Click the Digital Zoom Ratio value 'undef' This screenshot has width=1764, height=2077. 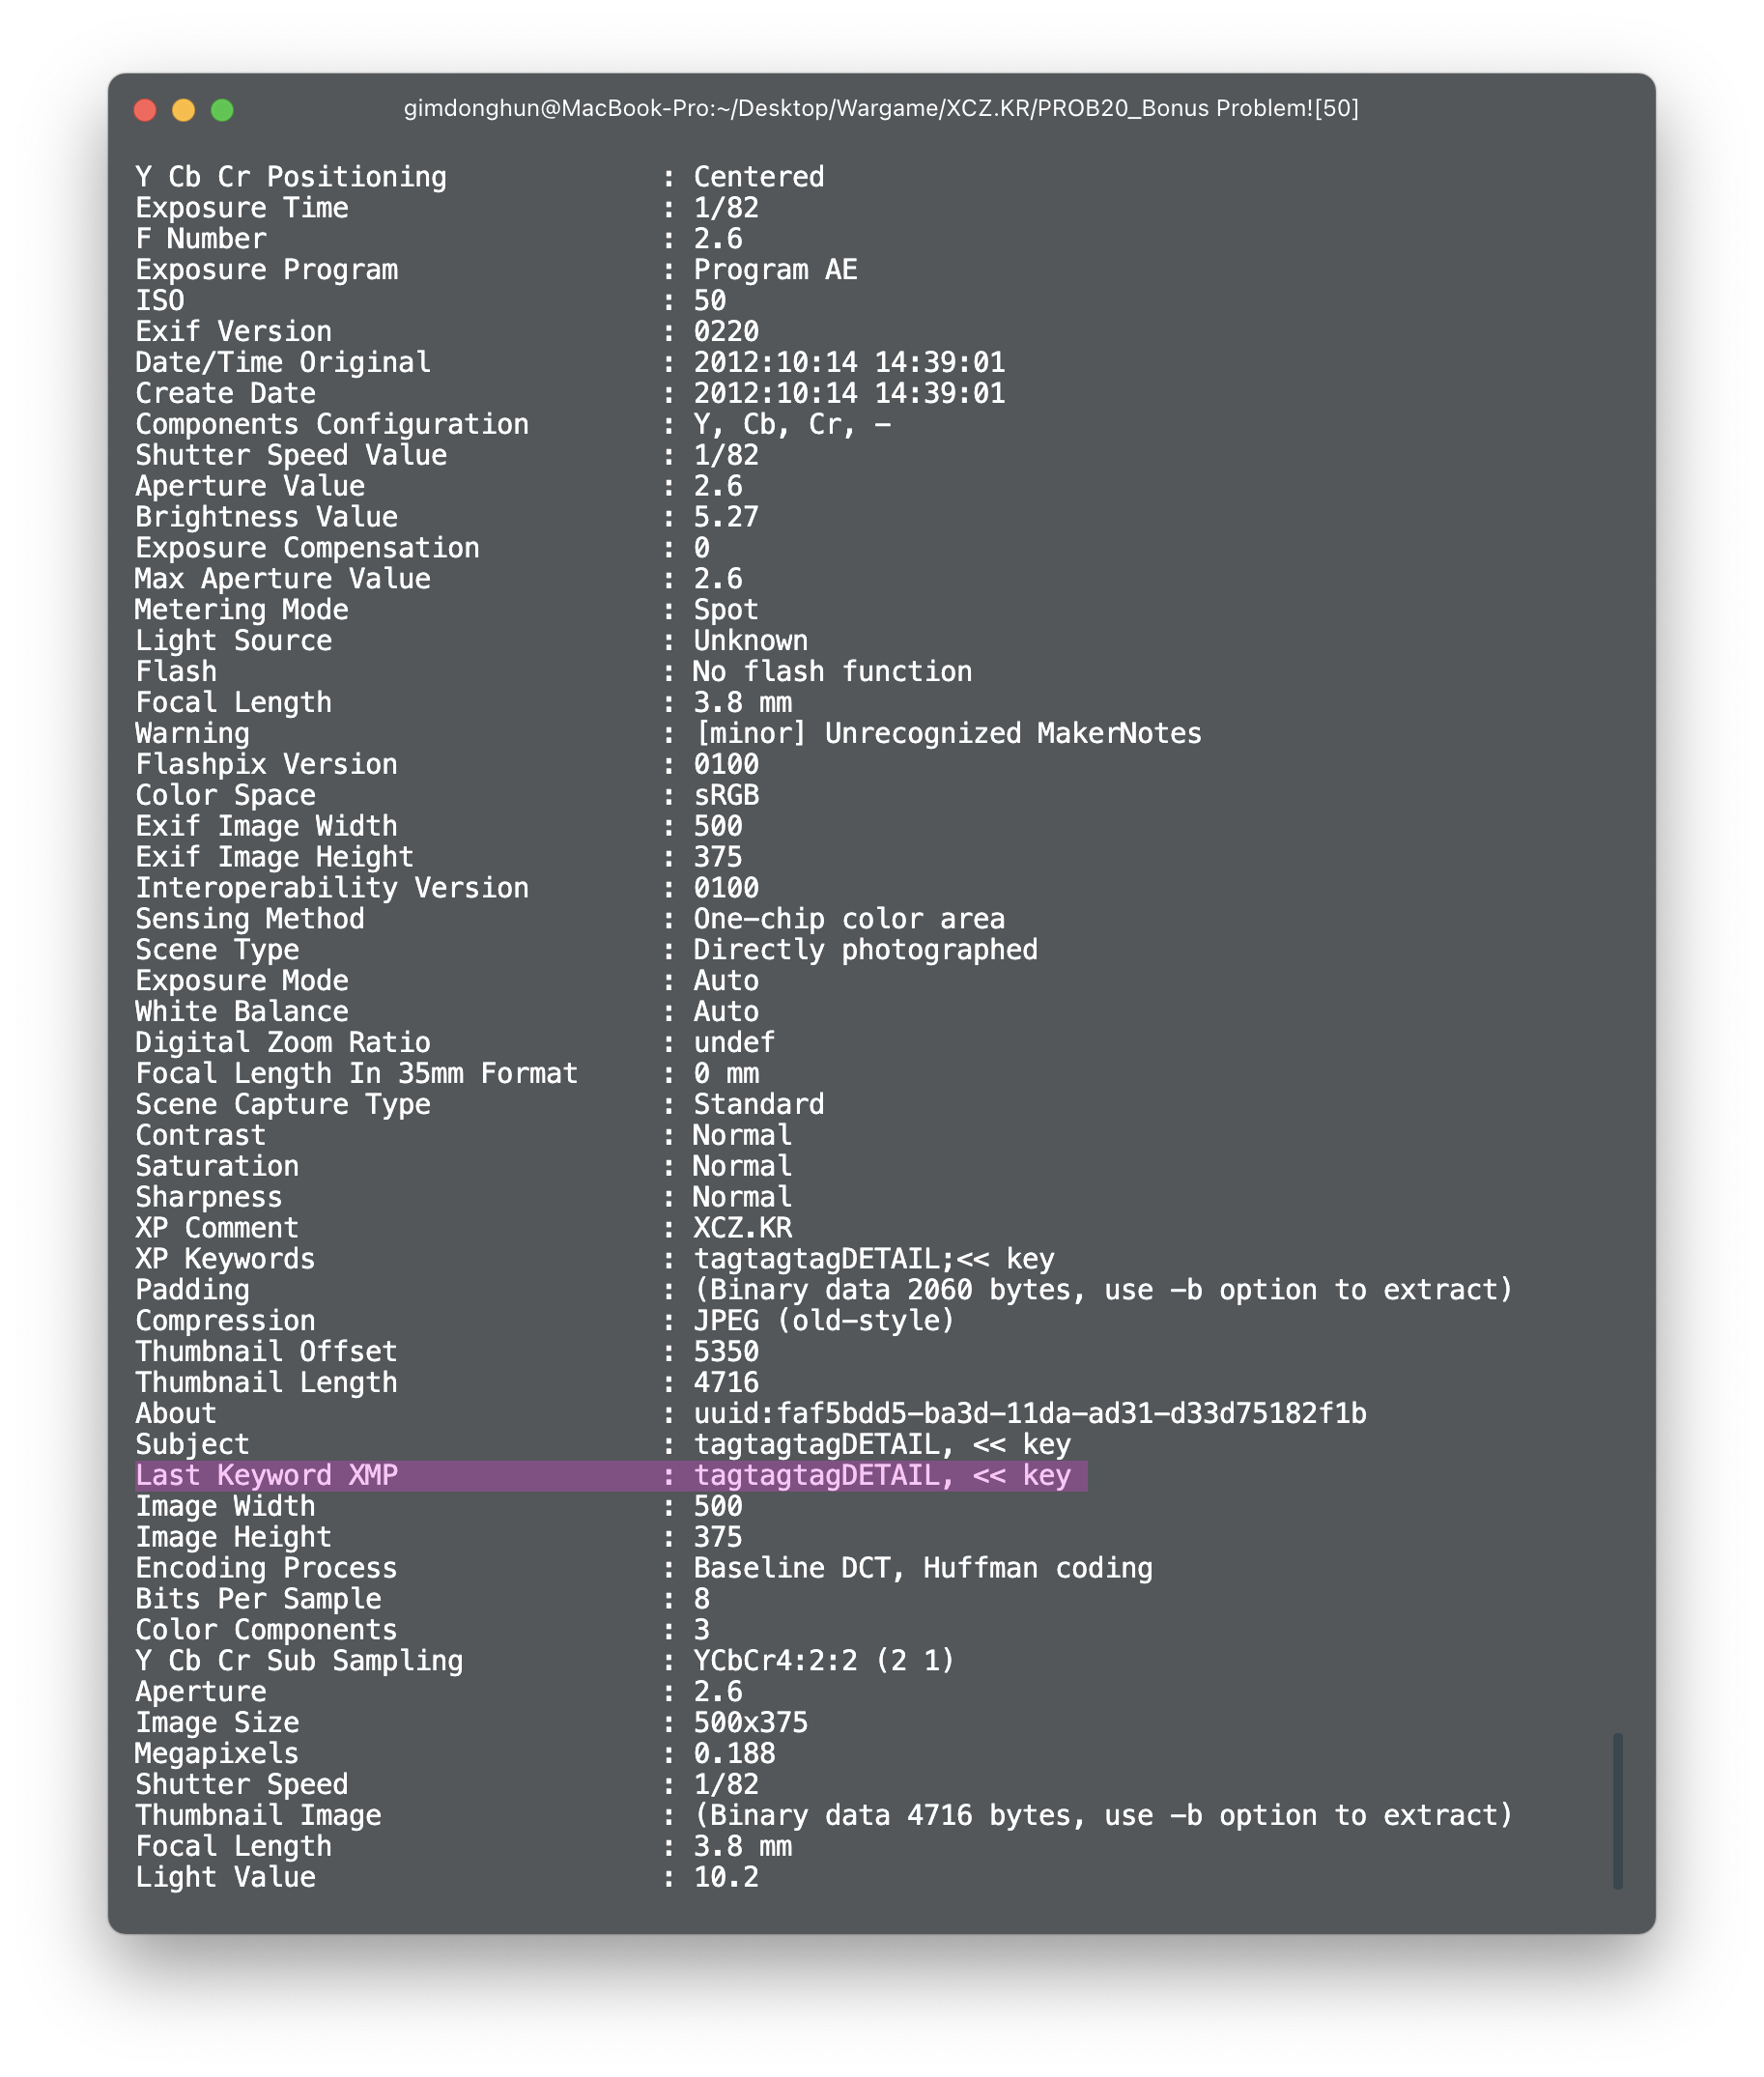(735, 1043)
